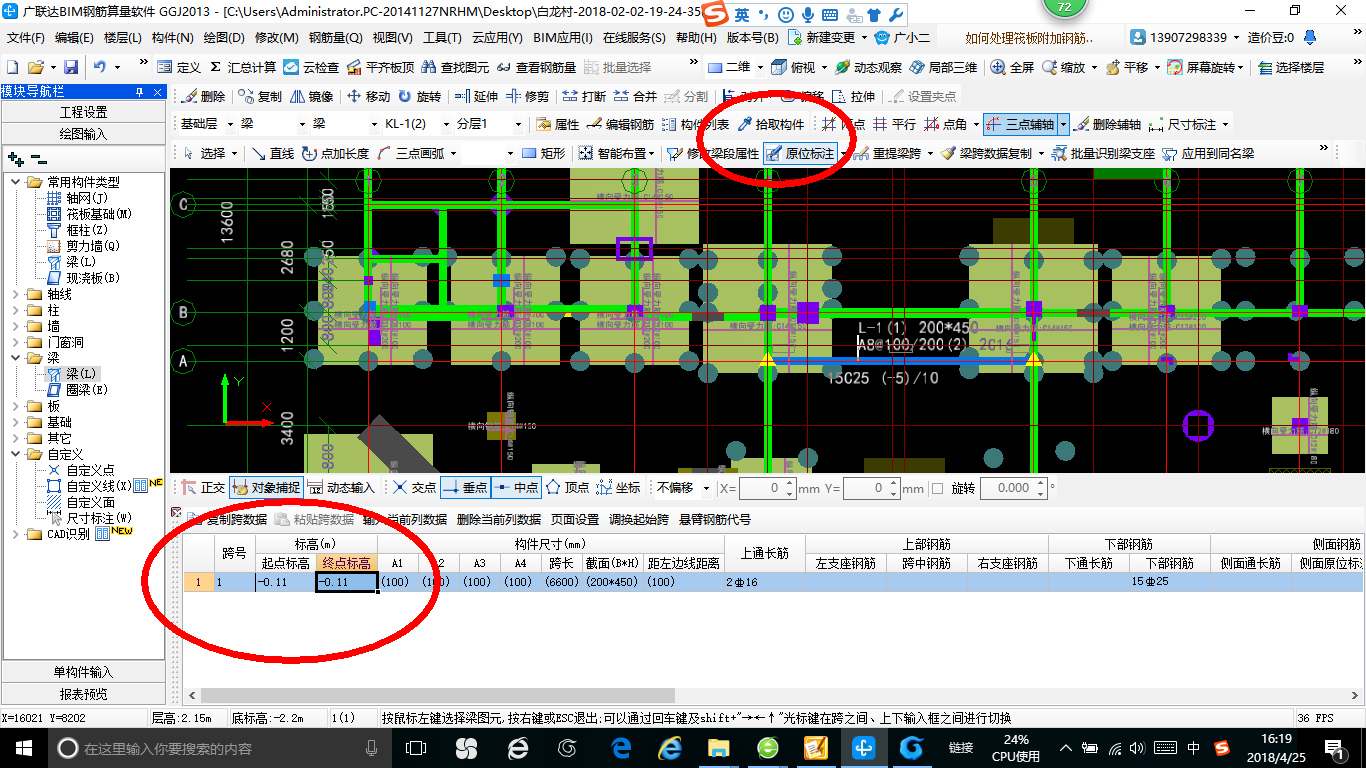Click 删除辅轴 delete auxiliary axis
Image resolution: width=1366 pixels, height=768 pixels.
click(x=1107, y=124)
